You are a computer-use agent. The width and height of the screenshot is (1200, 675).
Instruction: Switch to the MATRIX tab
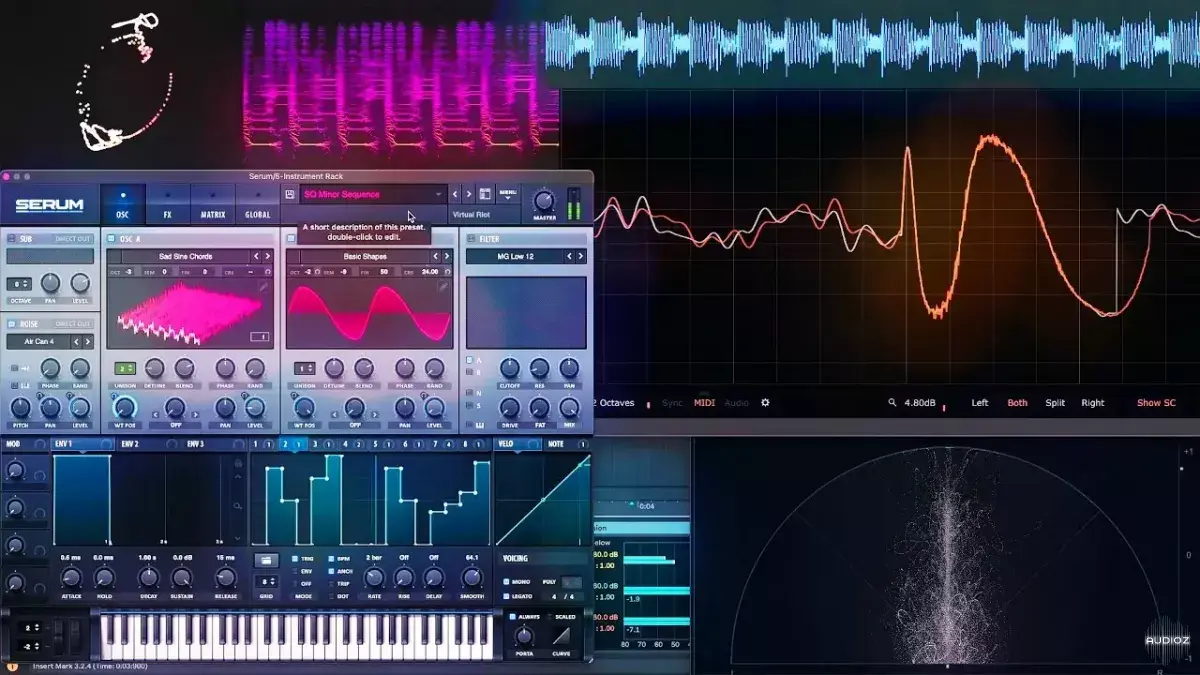tap(212, 204)
